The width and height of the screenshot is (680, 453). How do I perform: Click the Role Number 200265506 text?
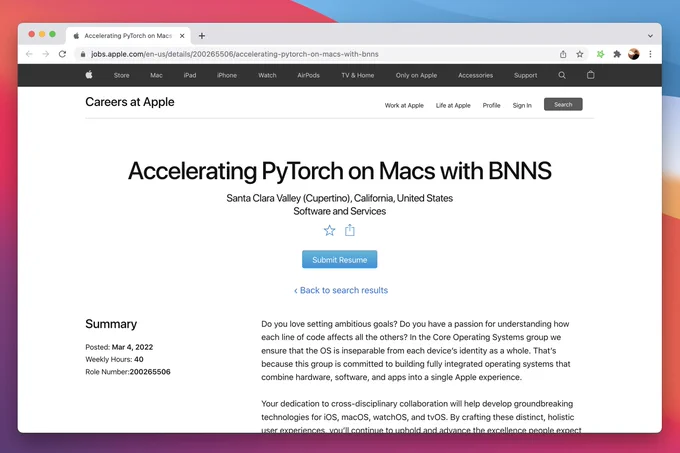tap(128, 372)
